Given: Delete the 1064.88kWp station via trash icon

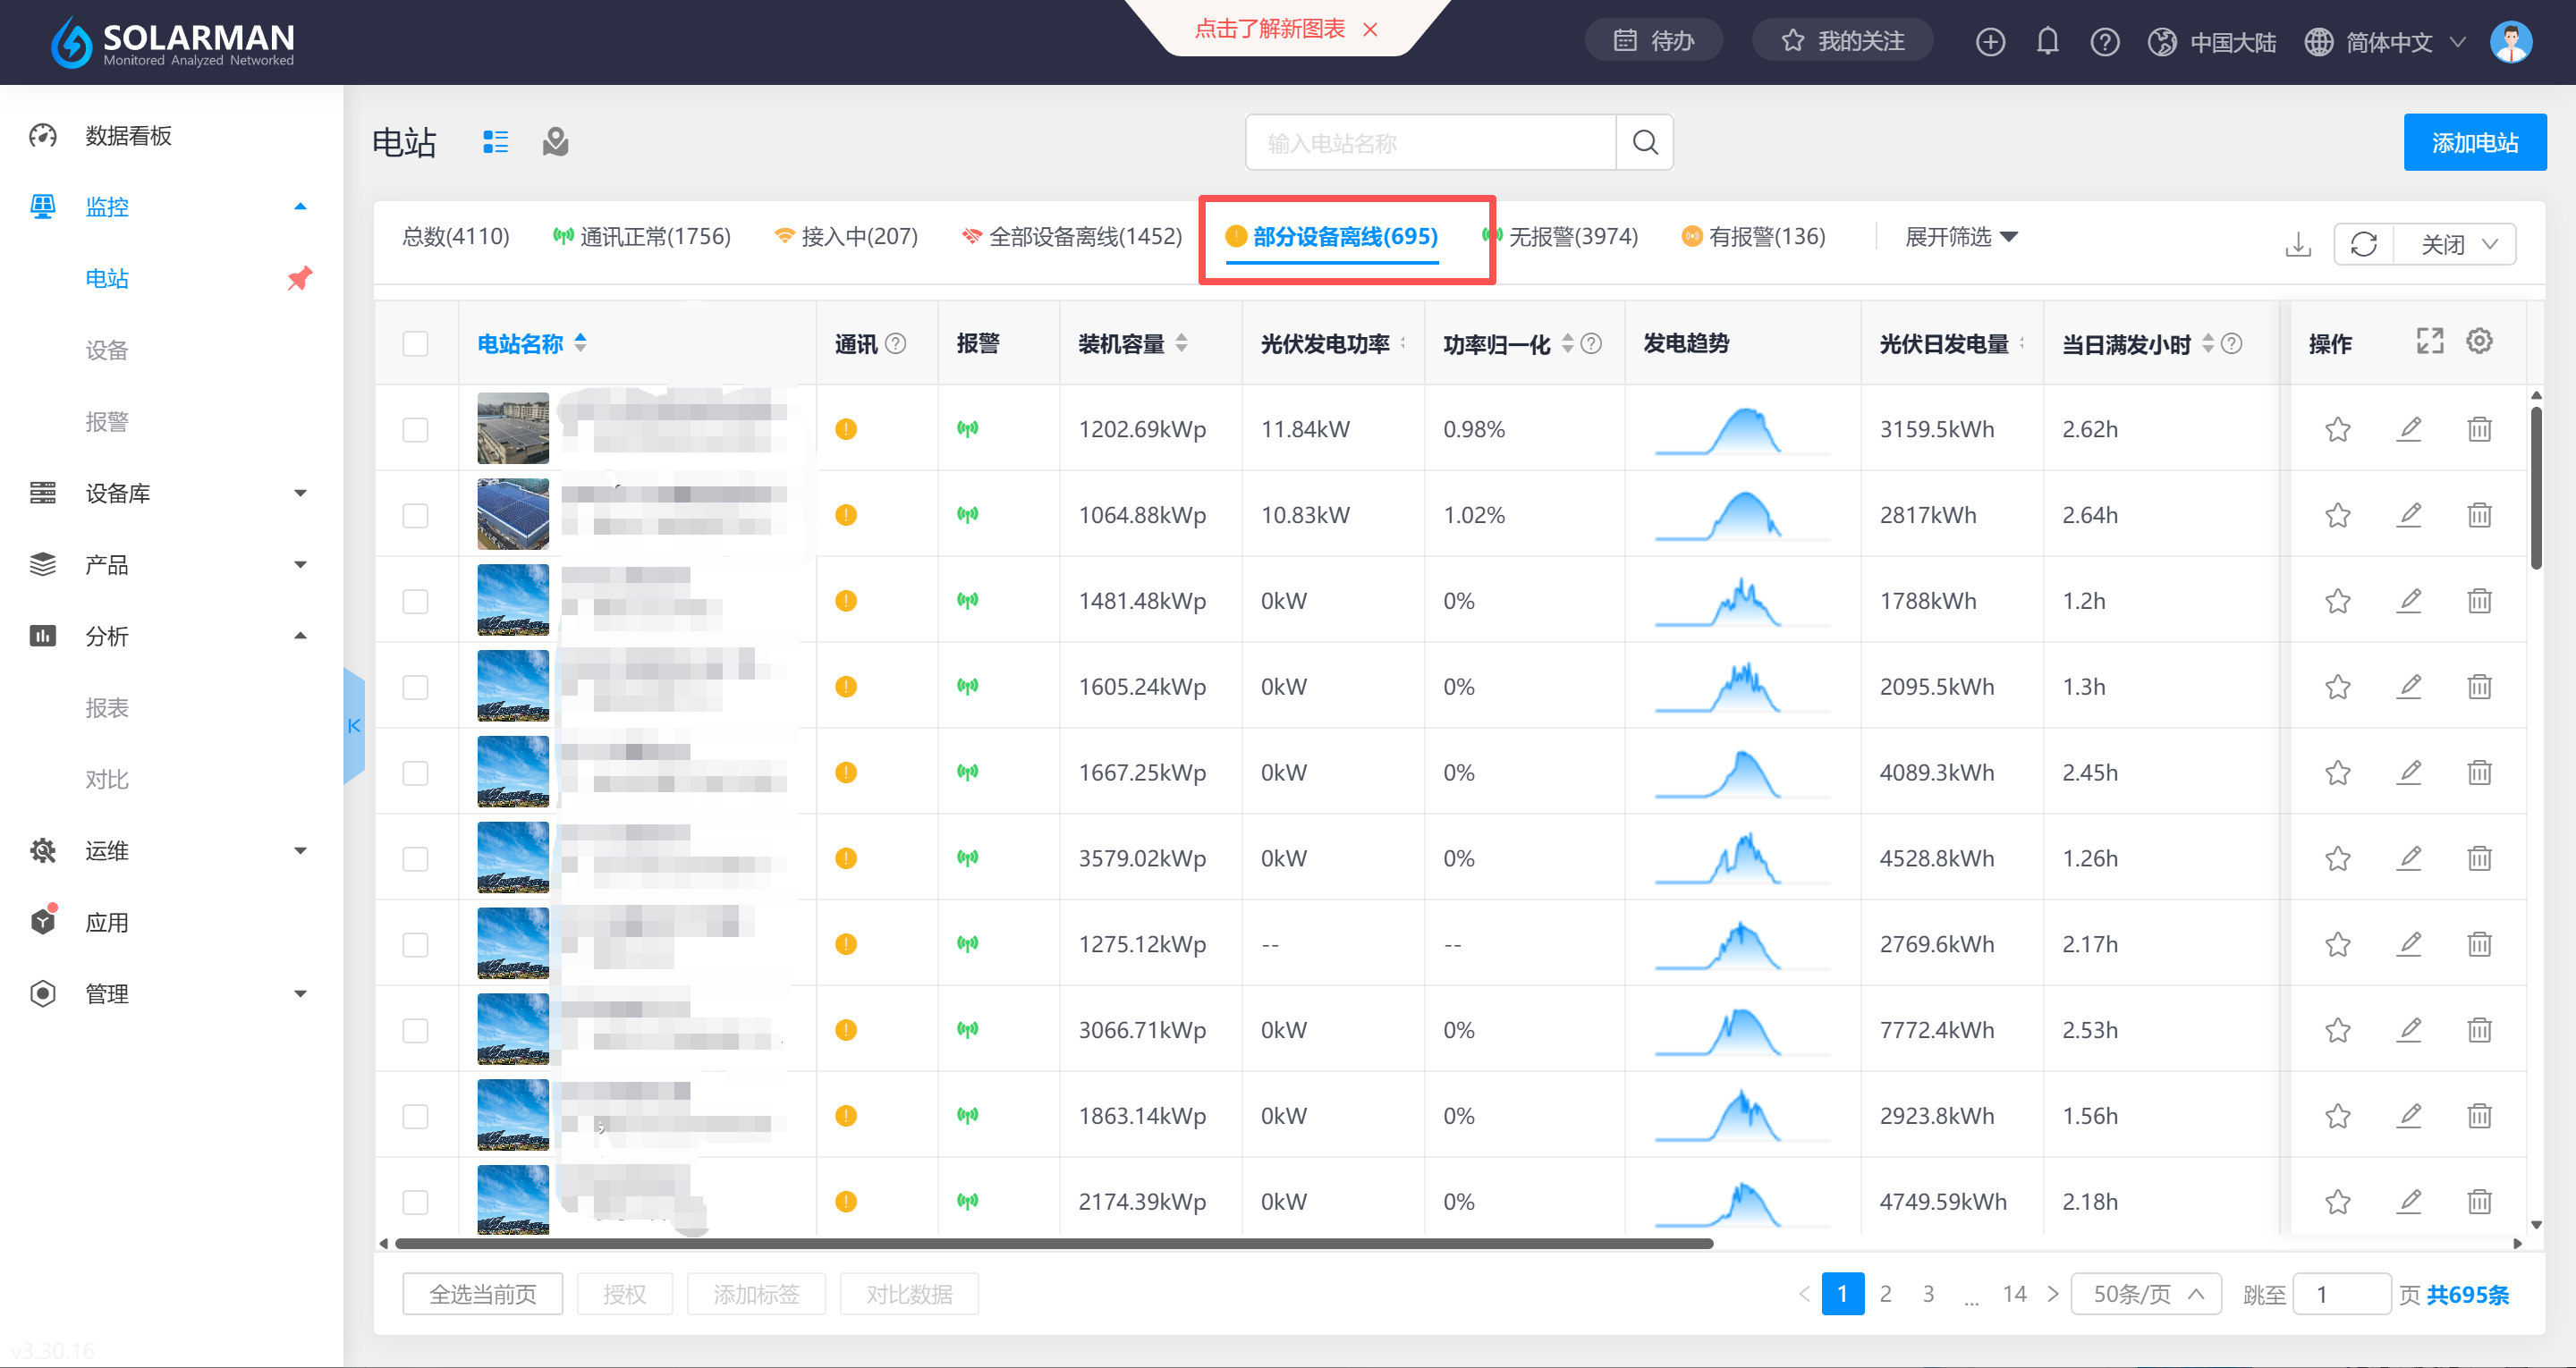Looking at the screenshot, I should tap(2479, 515).
